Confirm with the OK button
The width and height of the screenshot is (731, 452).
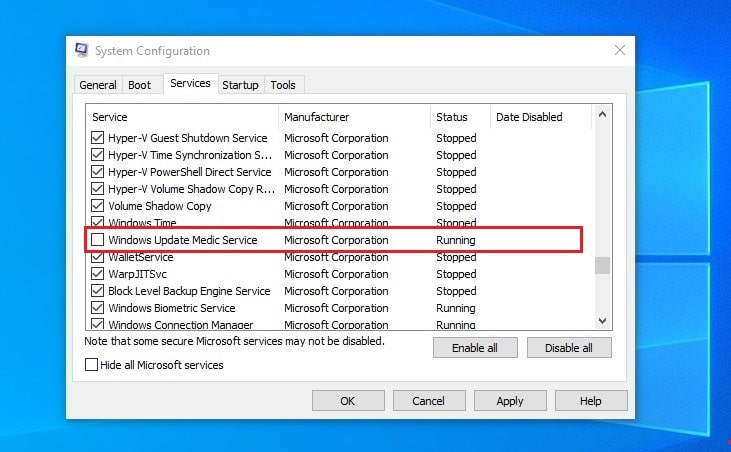(348, 401)
